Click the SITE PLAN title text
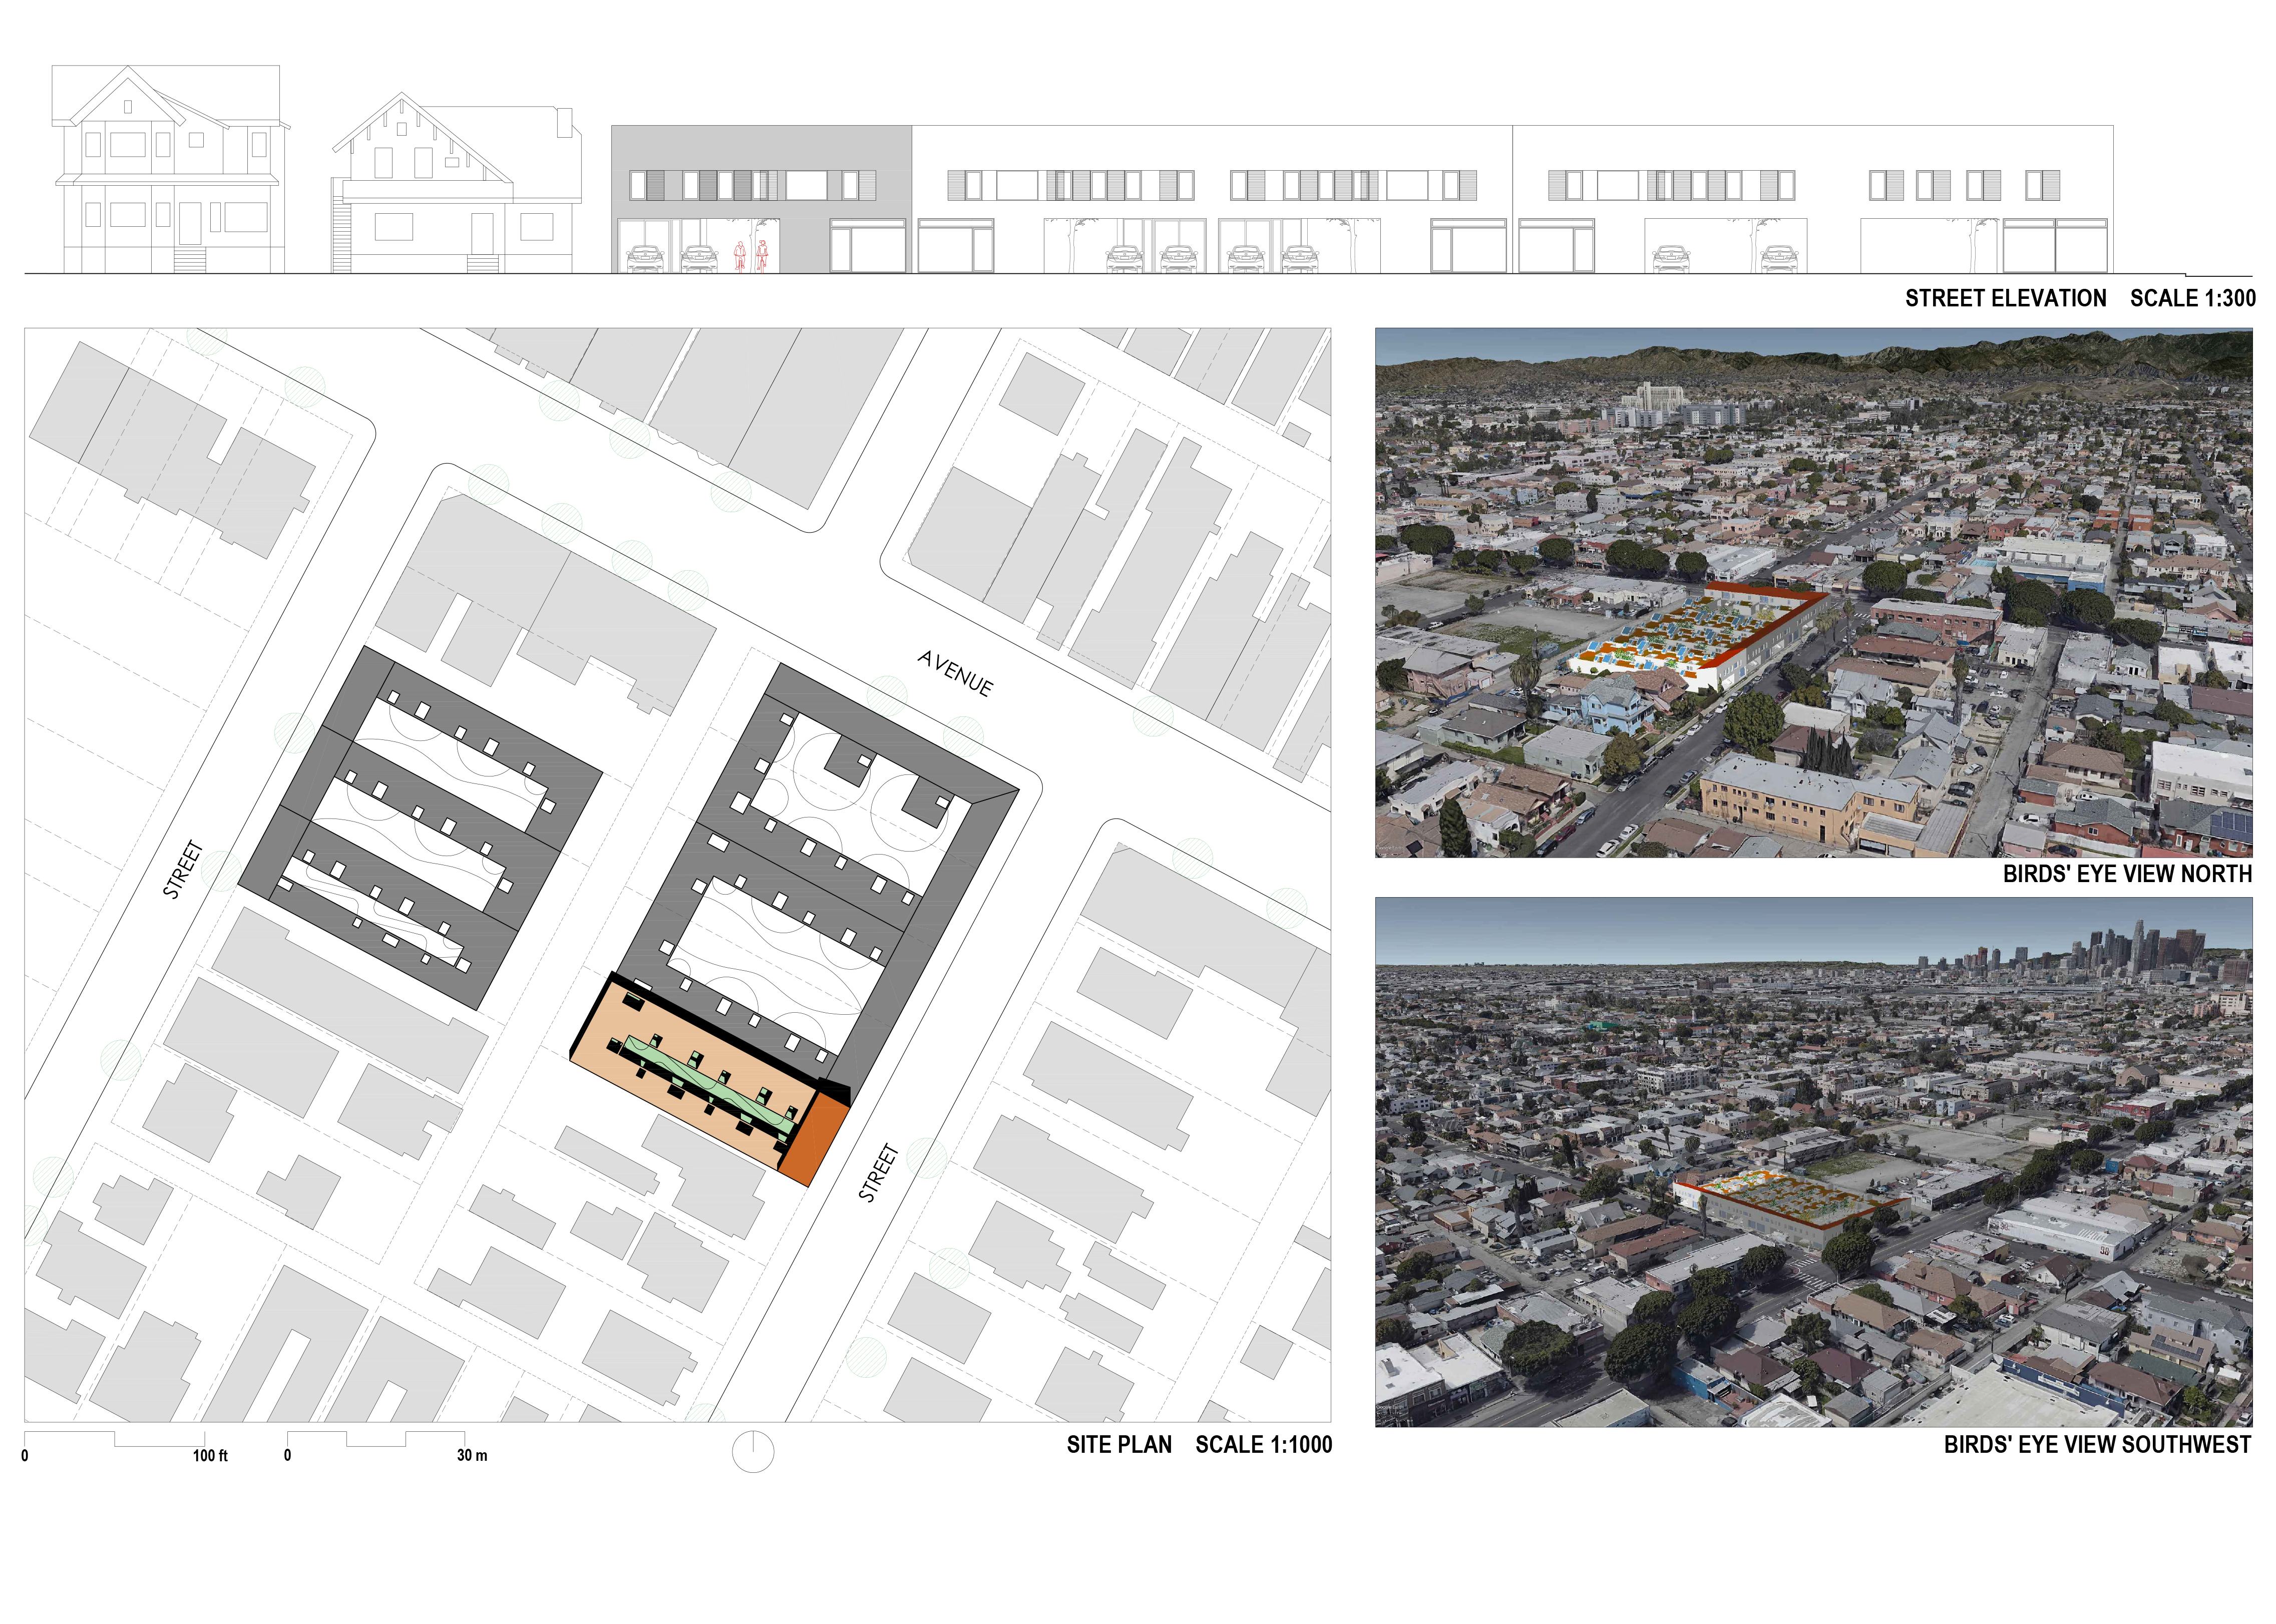Viewport: 2276px width, 1624px height. (x=1118, y=1444)
